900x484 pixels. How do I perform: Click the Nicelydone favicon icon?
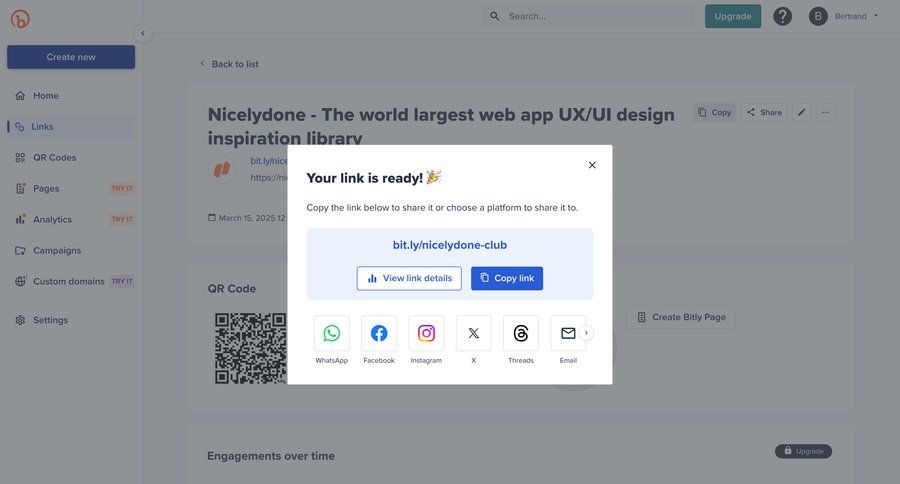click(x=222, y=169)
